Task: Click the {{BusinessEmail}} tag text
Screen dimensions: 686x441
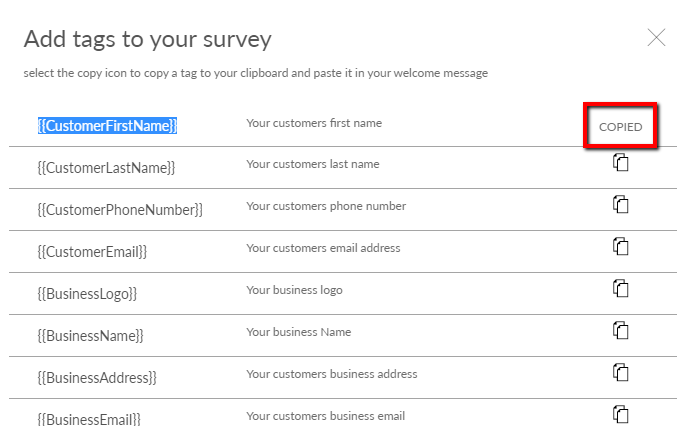Action: click(x=89, y=419)
